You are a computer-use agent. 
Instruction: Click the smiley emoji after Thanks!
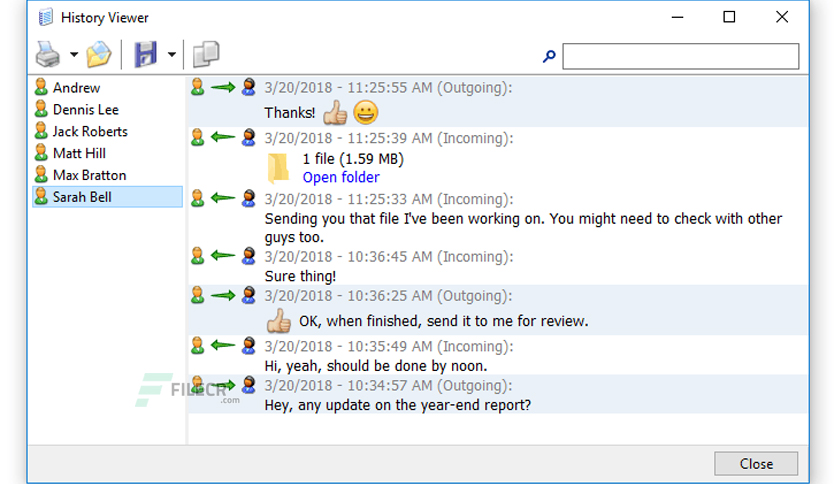pos(366,112)
